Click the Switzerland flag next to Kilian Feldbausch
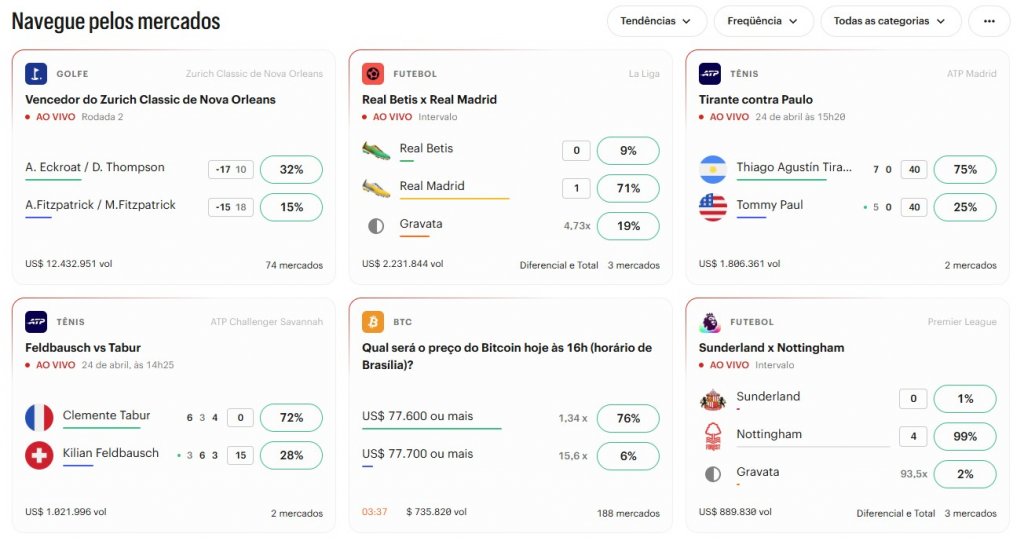The height and width of the screenshot is (541, 1024). point(39,455)
